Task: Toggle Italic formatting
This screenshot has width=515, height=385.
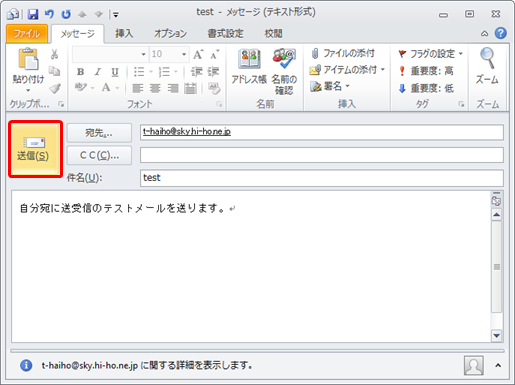Action: tap(98, 72)
